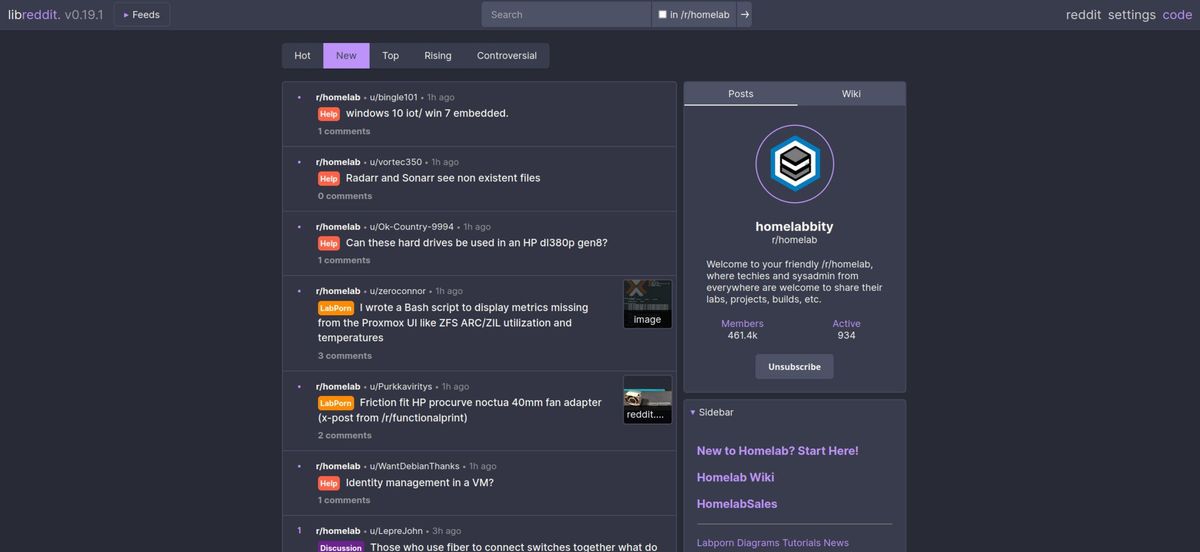Click the search submit arrow button
This screenshot has height=552, width=1200.
(x=745, y=14)
